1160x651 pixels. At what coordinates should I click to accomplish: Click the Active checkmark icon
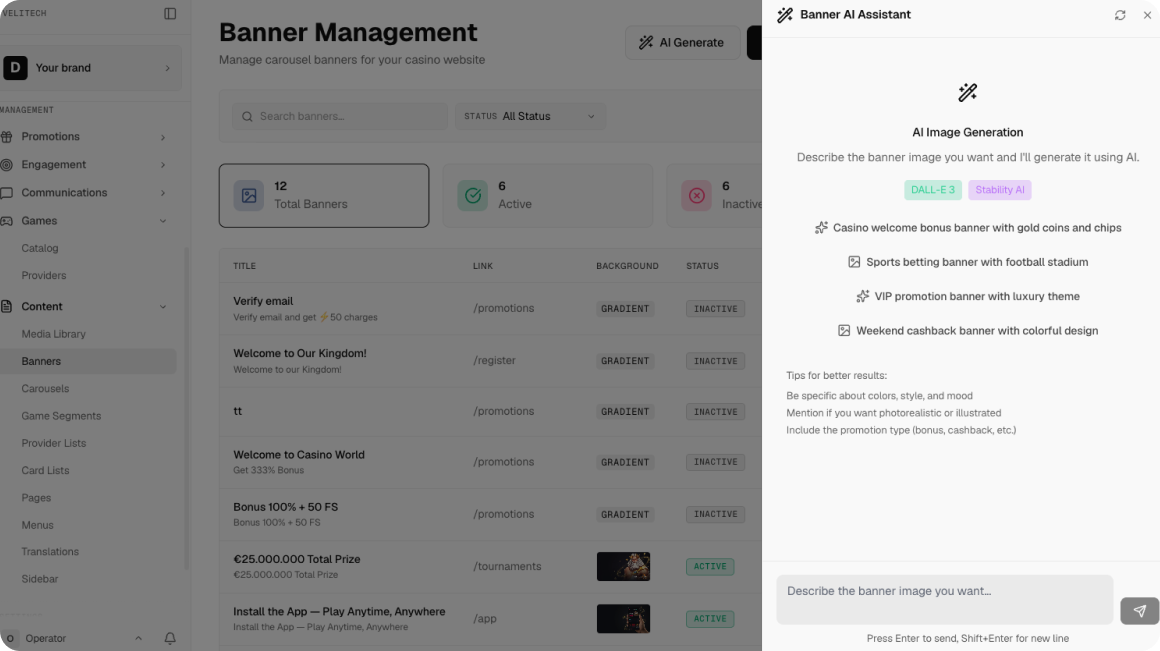(473, 195)
